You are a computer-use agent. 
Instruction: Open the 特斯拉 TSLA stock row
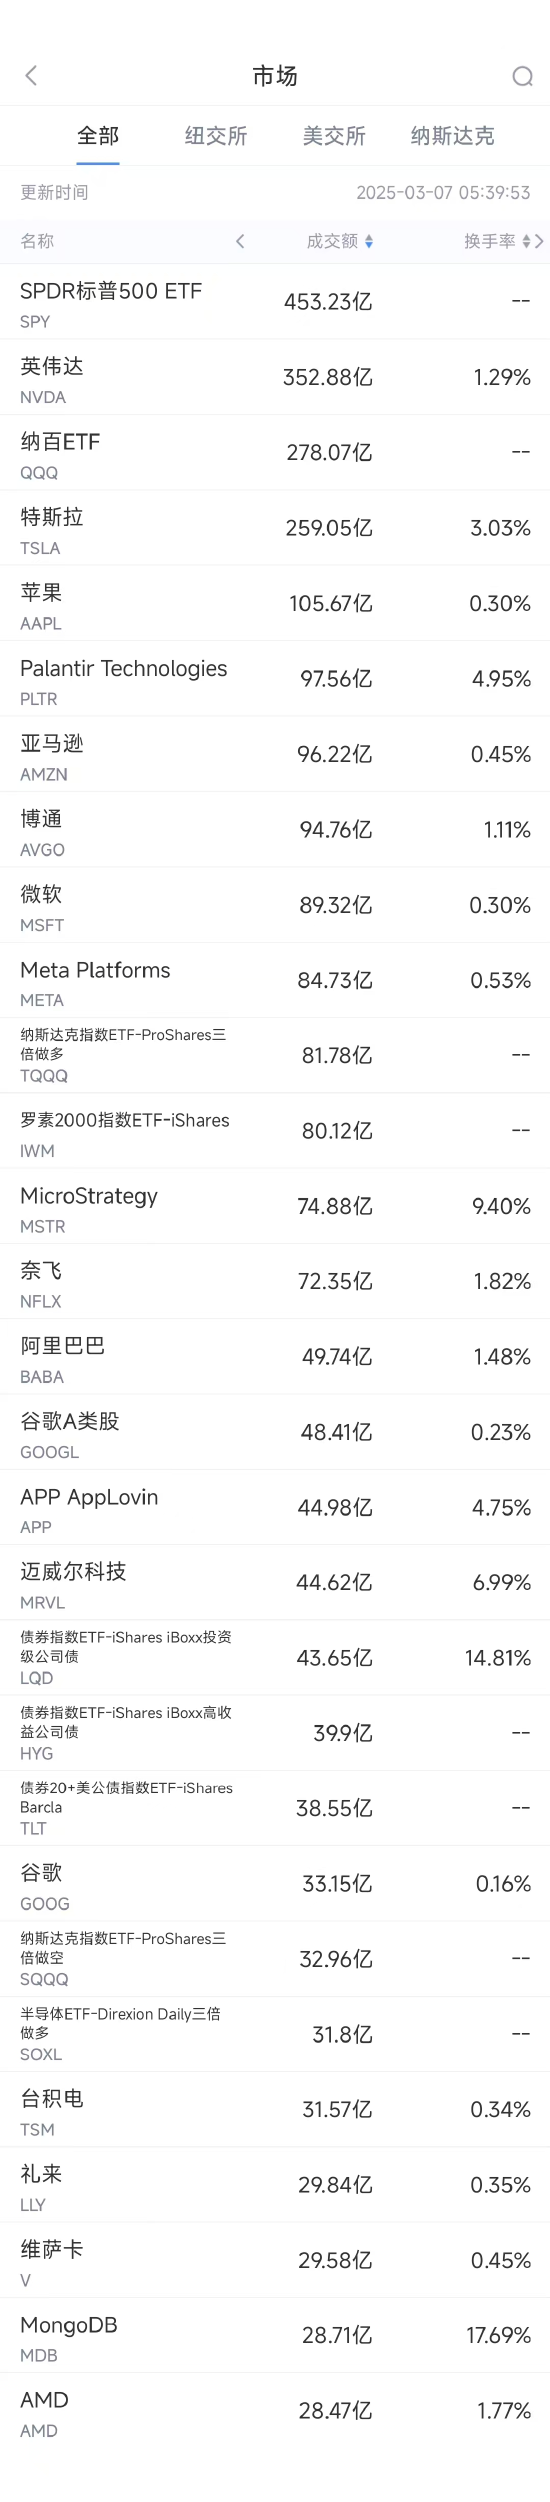point(275,528)
